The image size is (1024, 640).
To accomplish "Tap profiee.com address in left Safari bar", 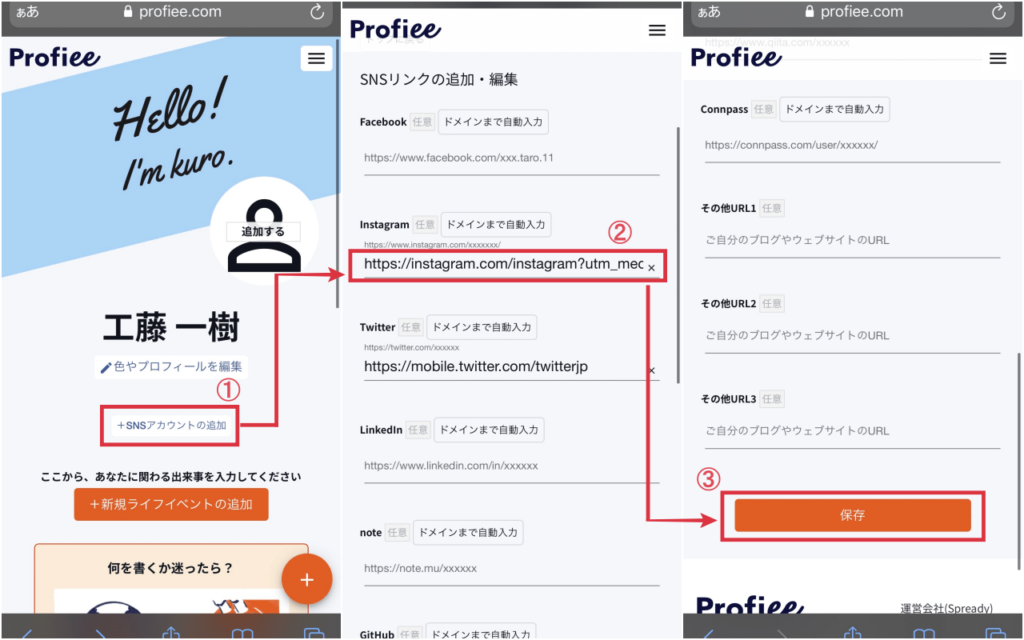I will point(172,12).
